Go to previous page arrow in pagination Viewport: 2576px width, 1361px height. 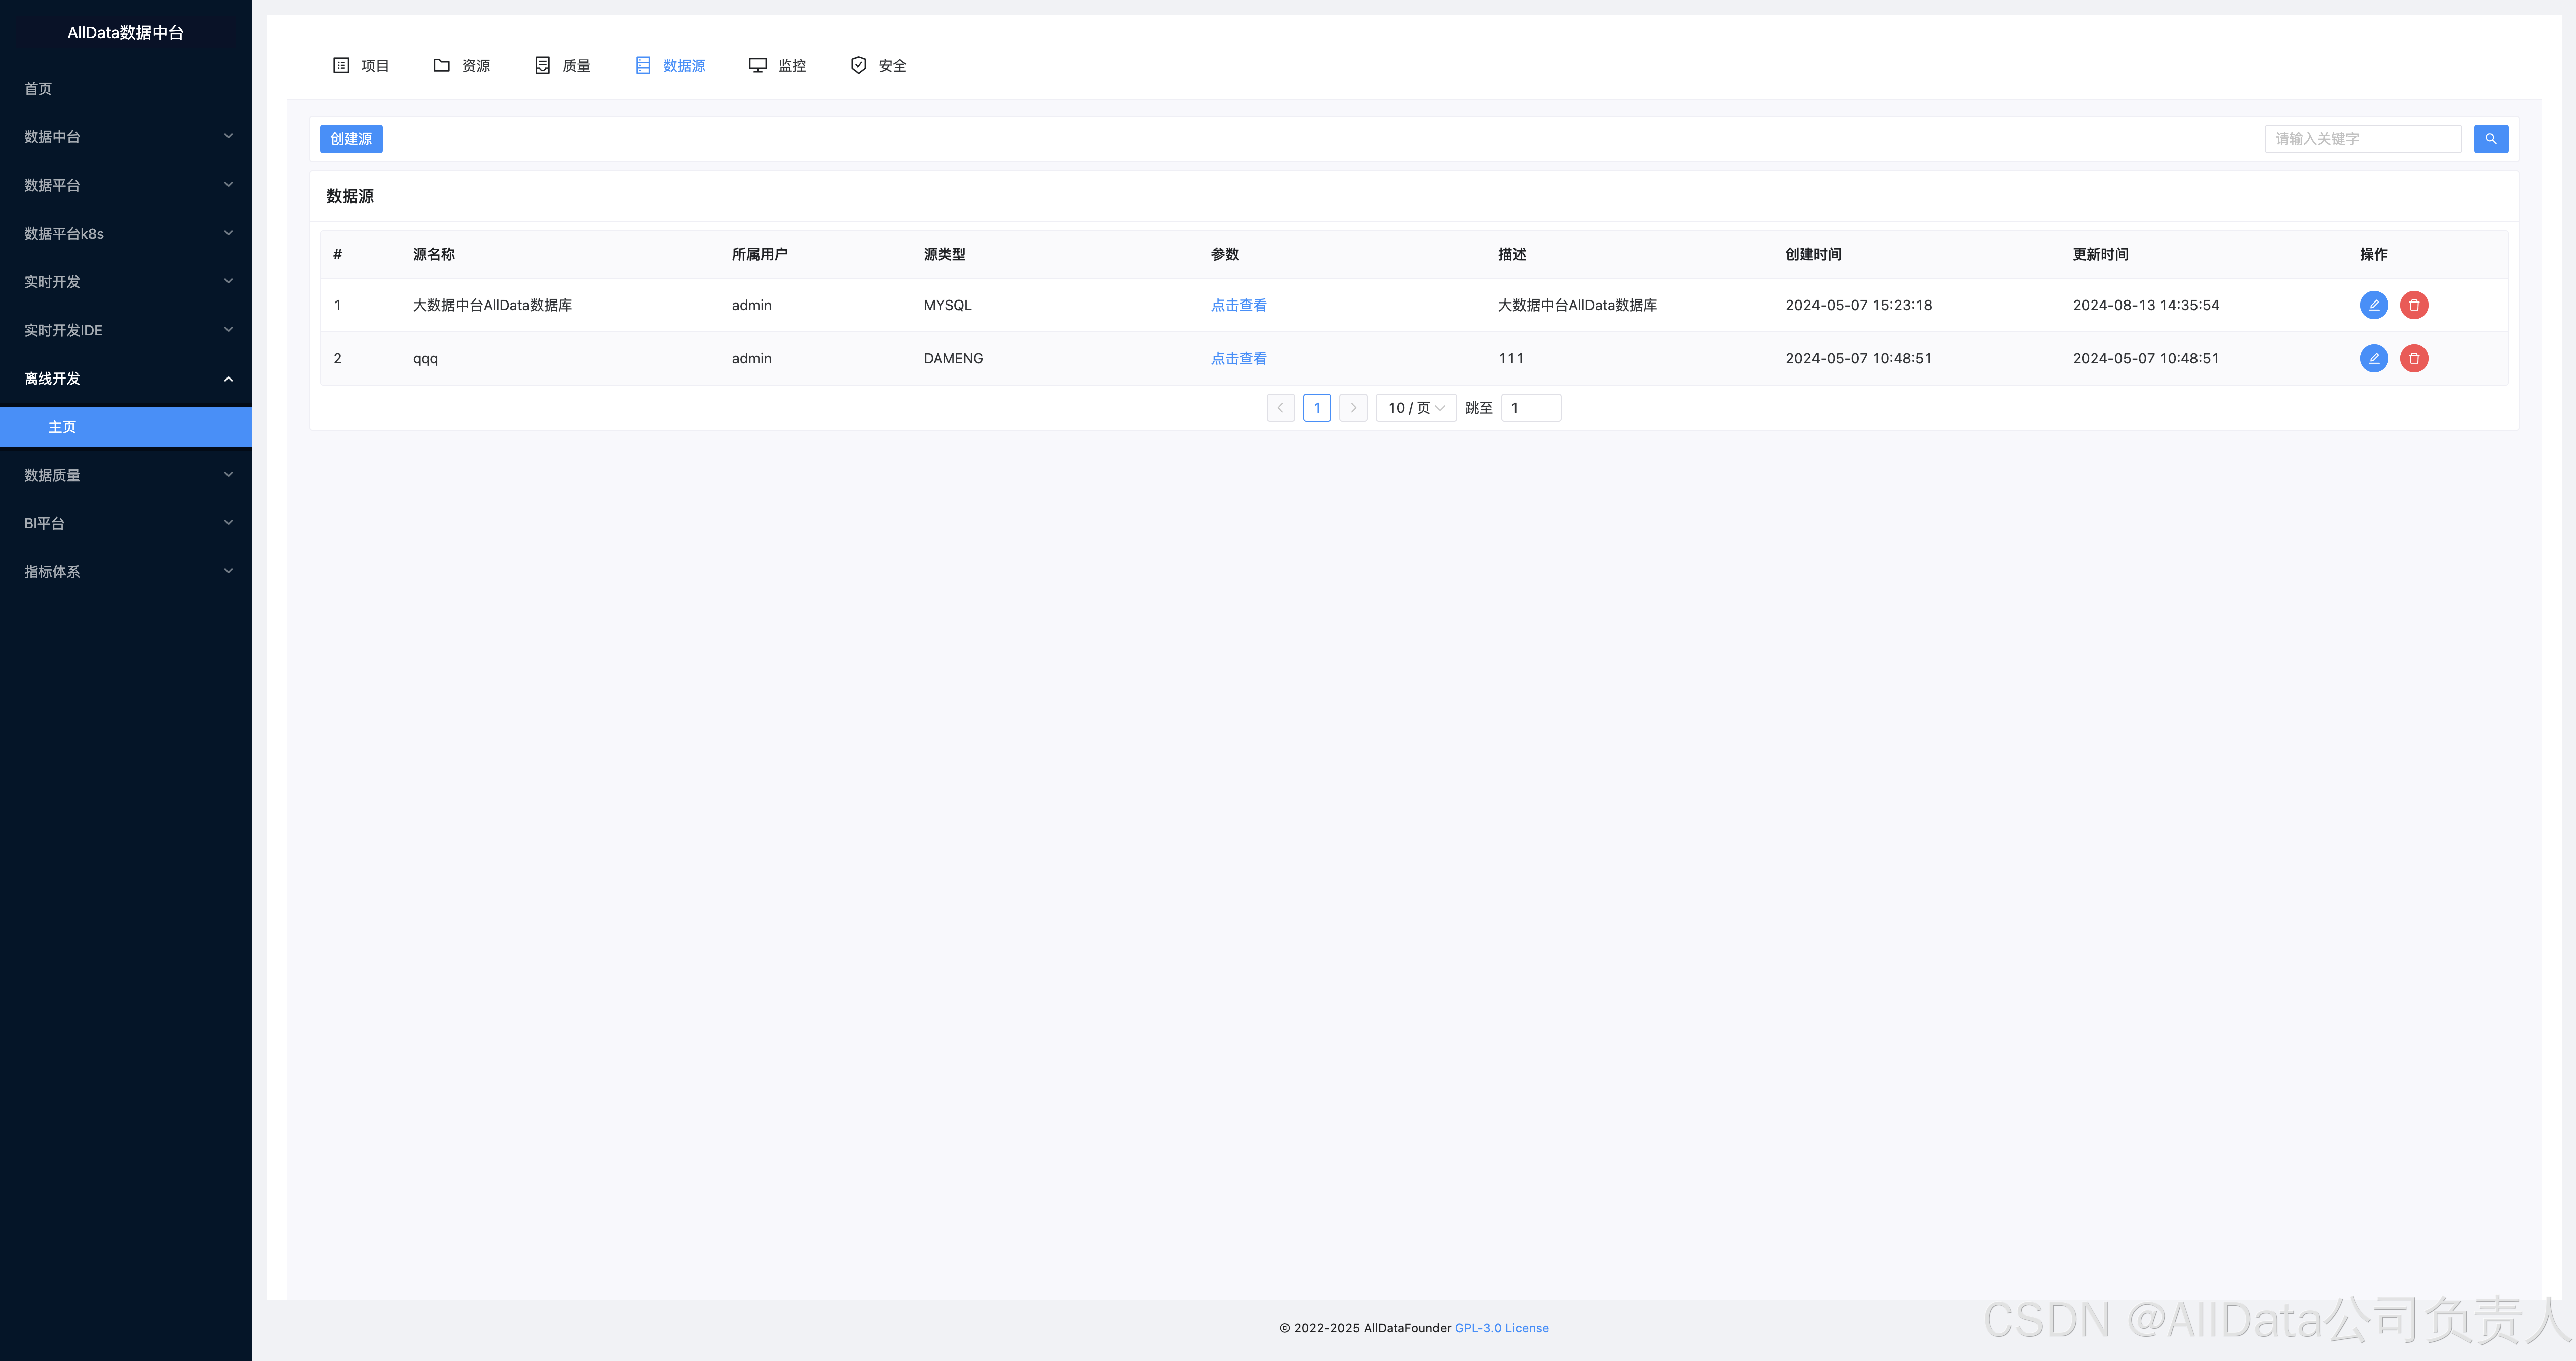[x=1280, y=408]
